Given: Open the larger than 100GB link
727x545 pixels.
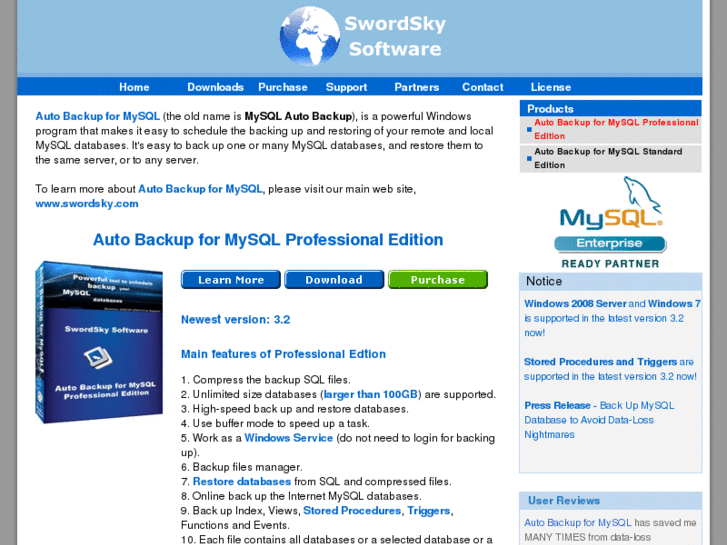Looking at the screenshot, I should tap(370, 394).
